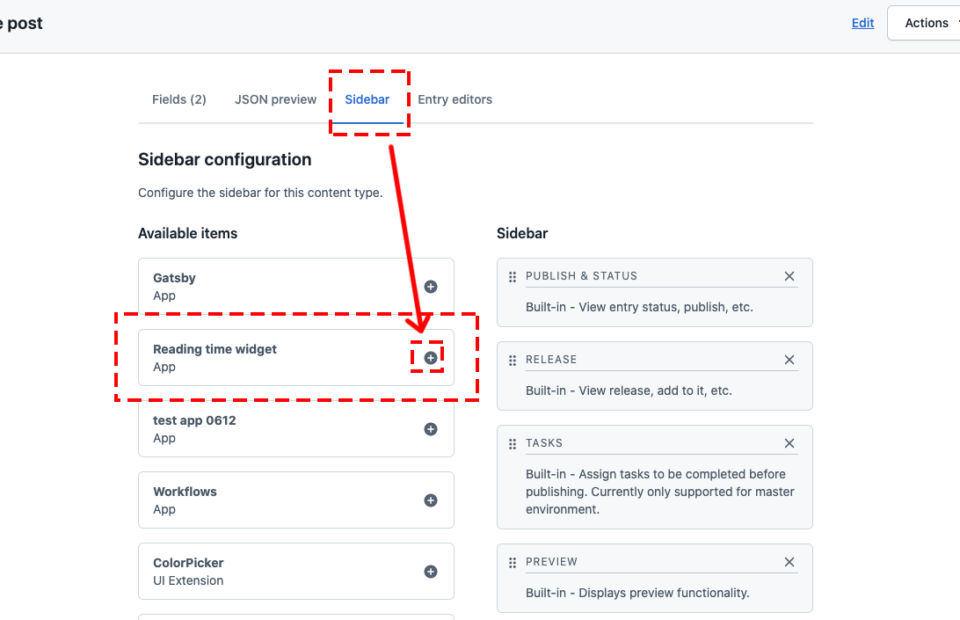This screenshot has width=960, height=620.
Task: Open JSON preview tab
Action: coord(276,99)
